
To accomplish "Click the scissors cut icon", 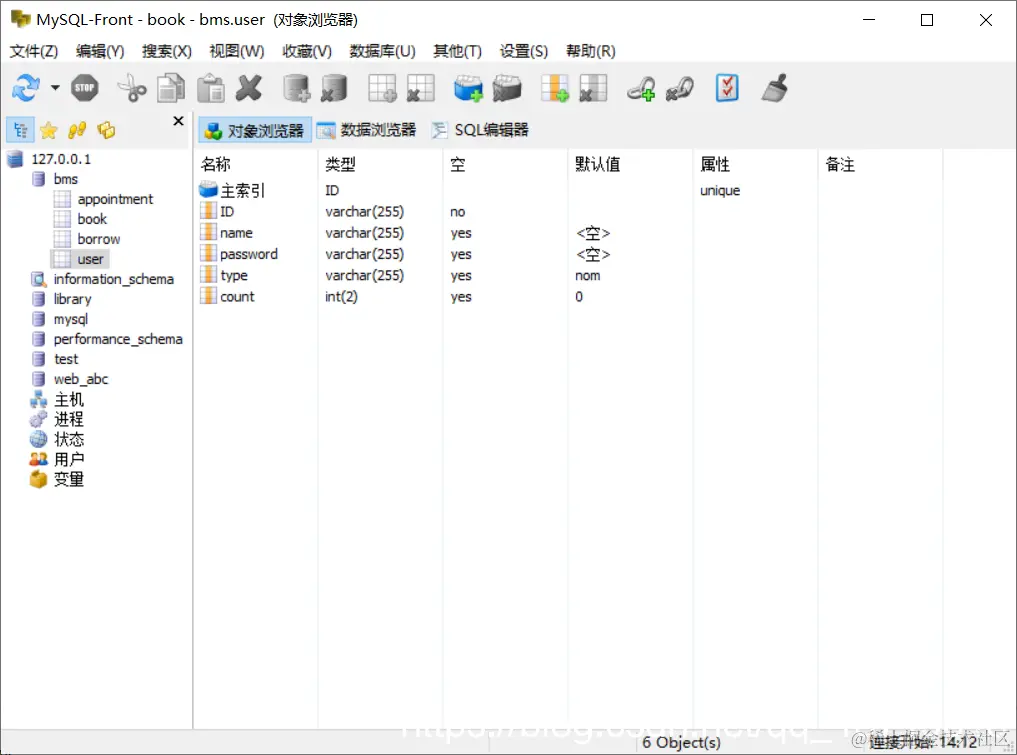I will click(132, 88).
